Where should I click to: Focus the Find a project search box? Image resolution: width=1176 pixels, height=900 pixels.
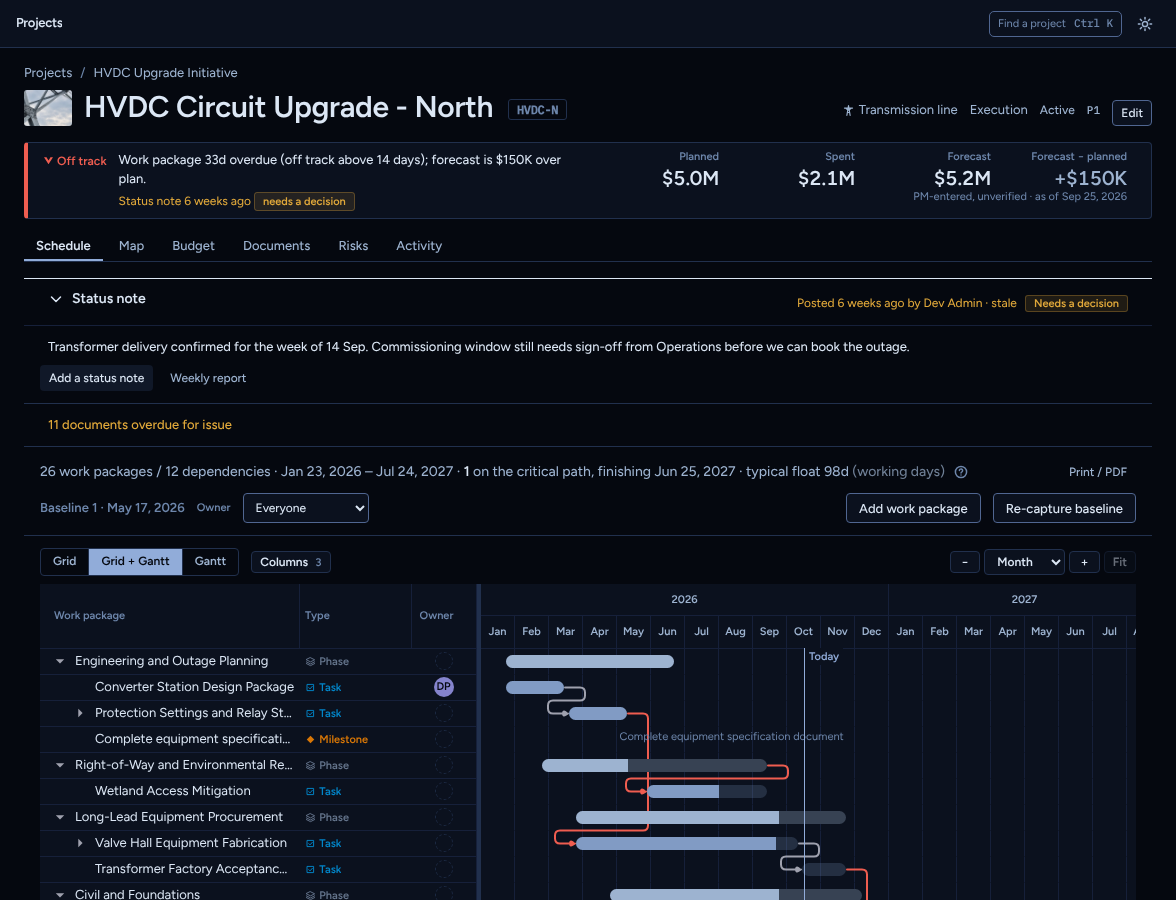click(1055, 24)
